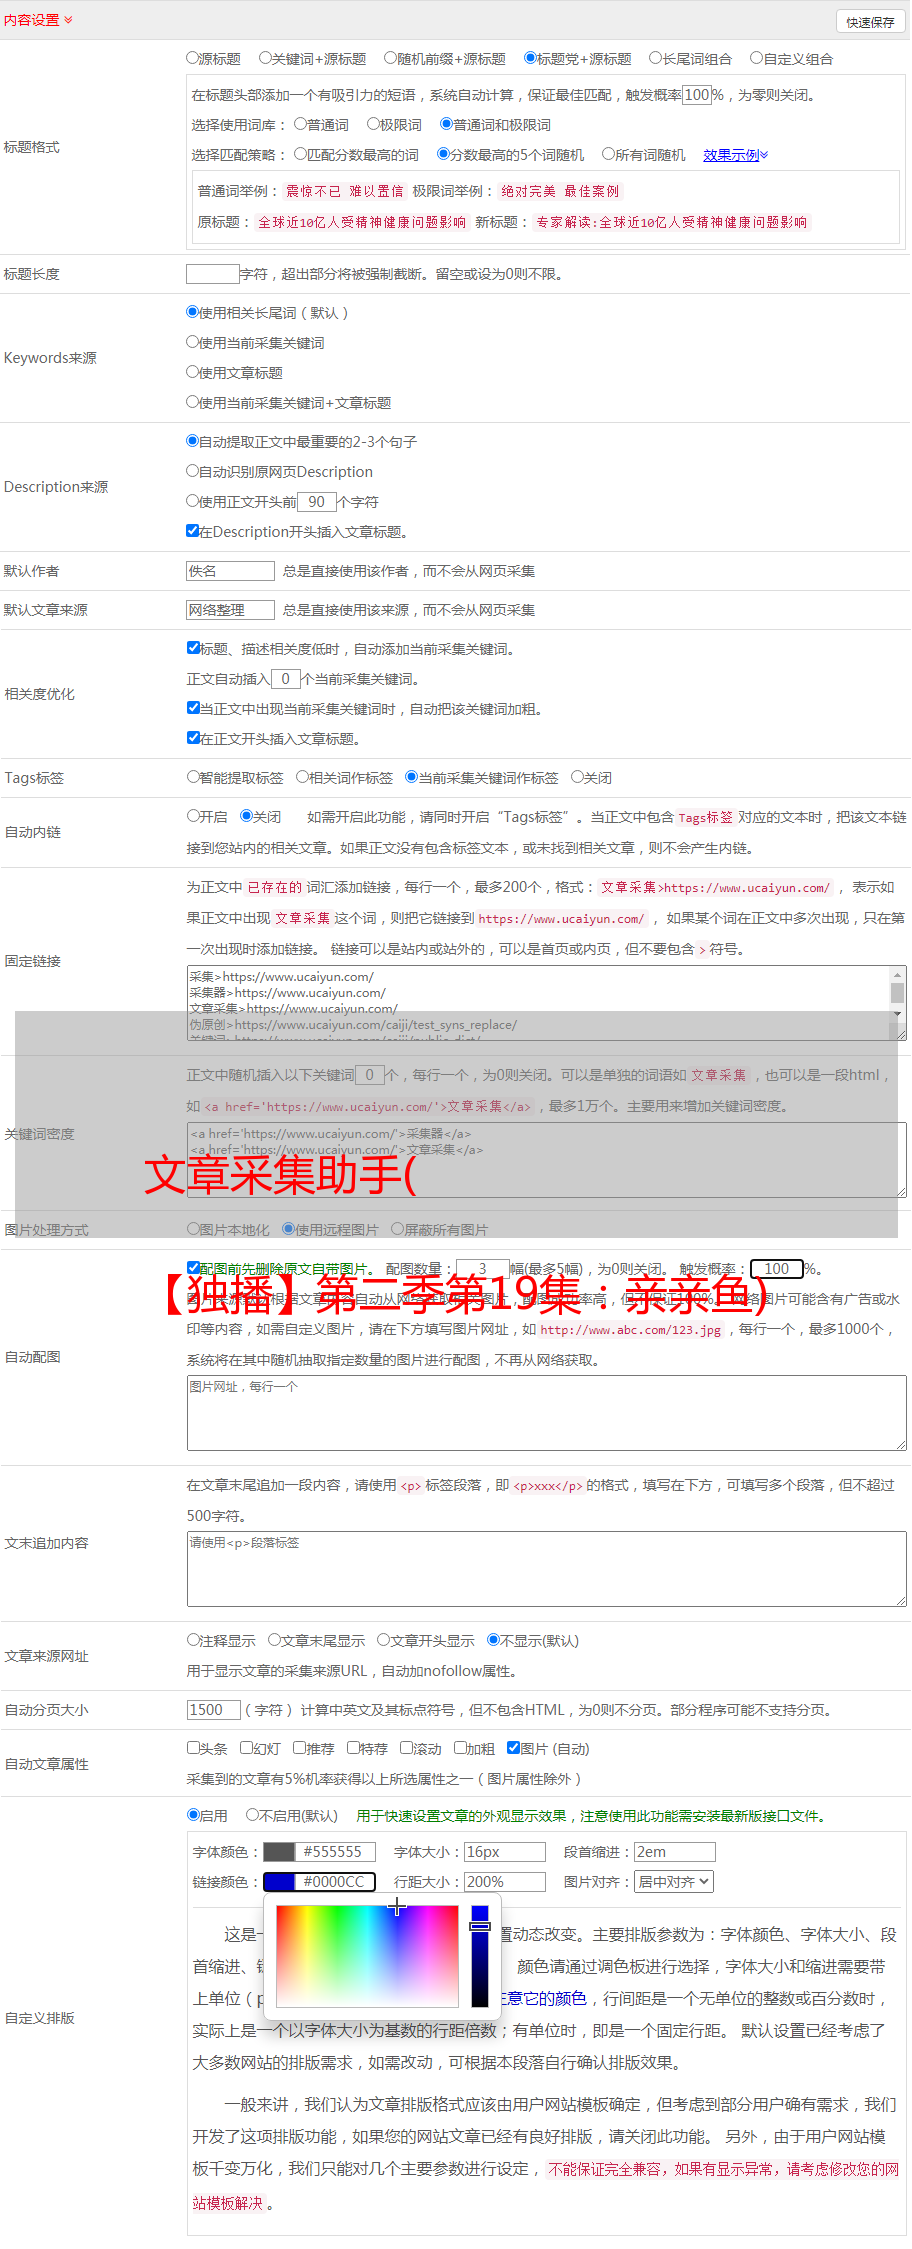Edit the 段首缩进 2em field
912x2249 pixels.
675,1852
